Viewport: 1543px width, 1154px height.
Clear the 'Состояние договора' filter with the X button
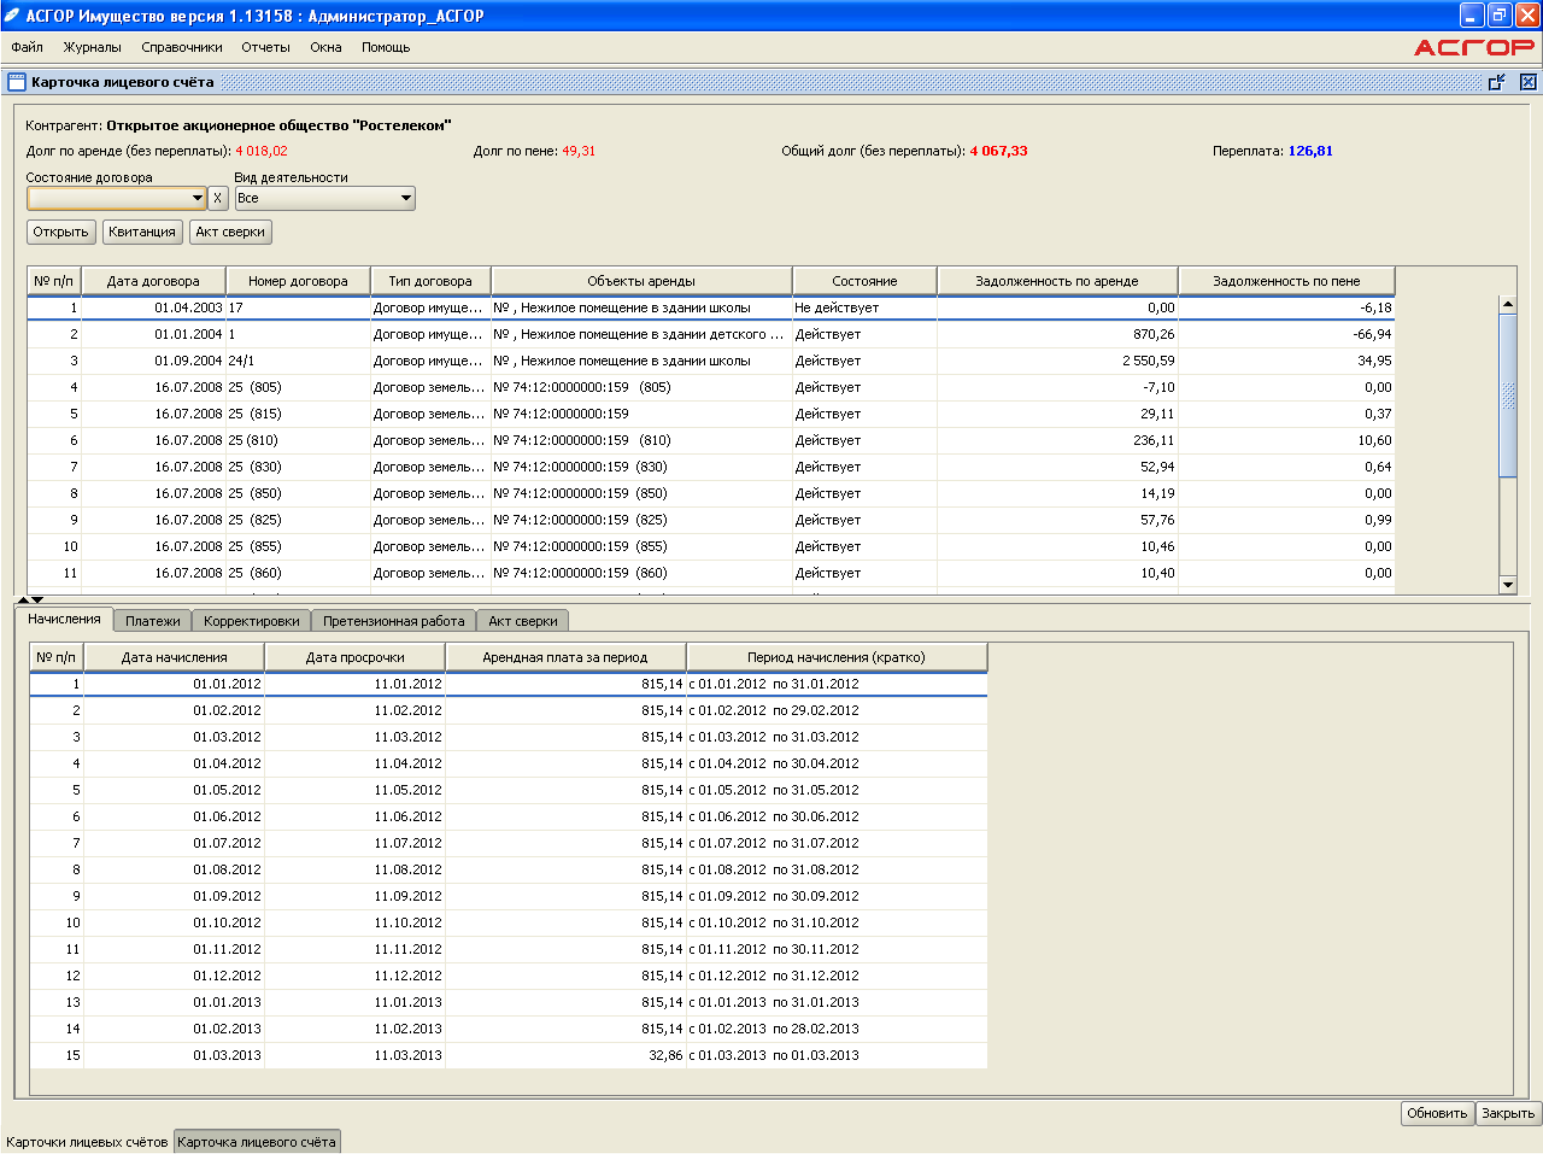[217, 198]
